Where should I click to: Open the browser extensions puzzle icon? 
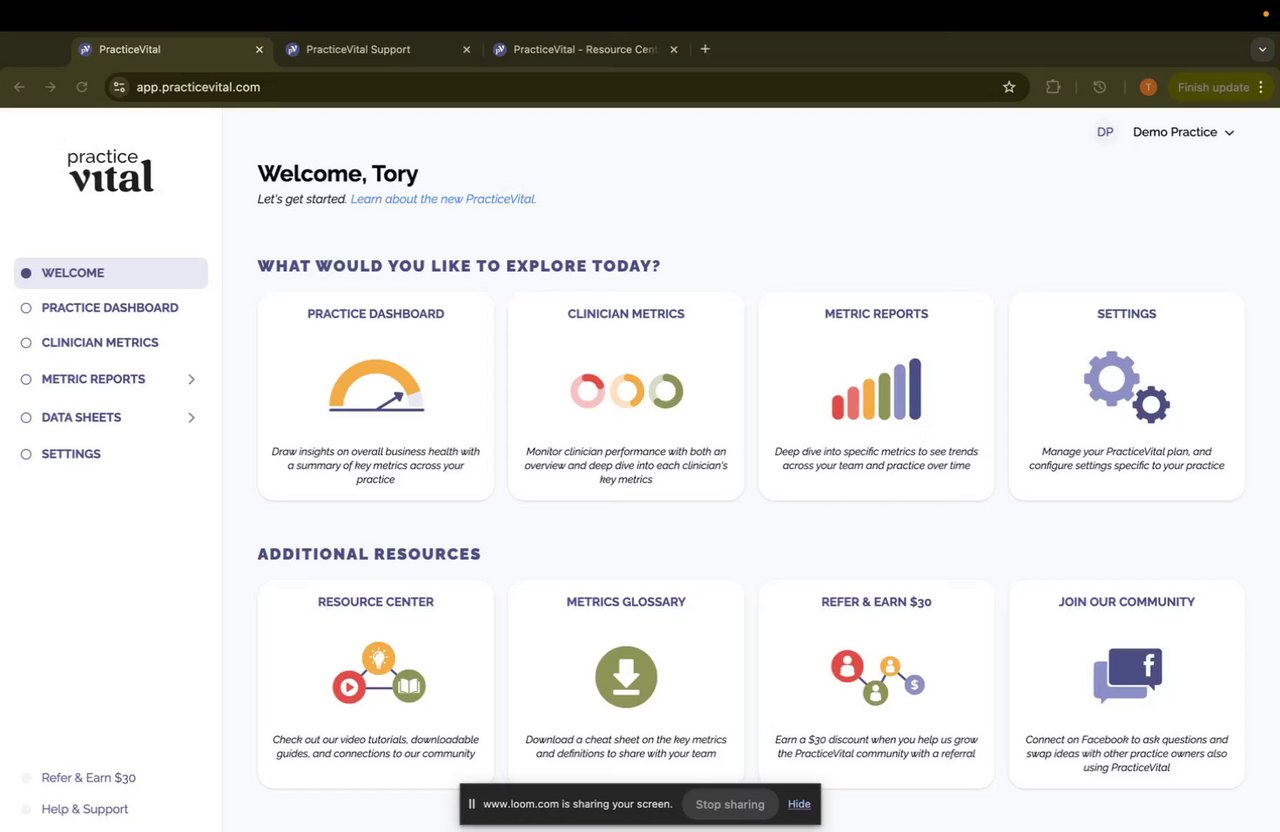pos(1053,87)
